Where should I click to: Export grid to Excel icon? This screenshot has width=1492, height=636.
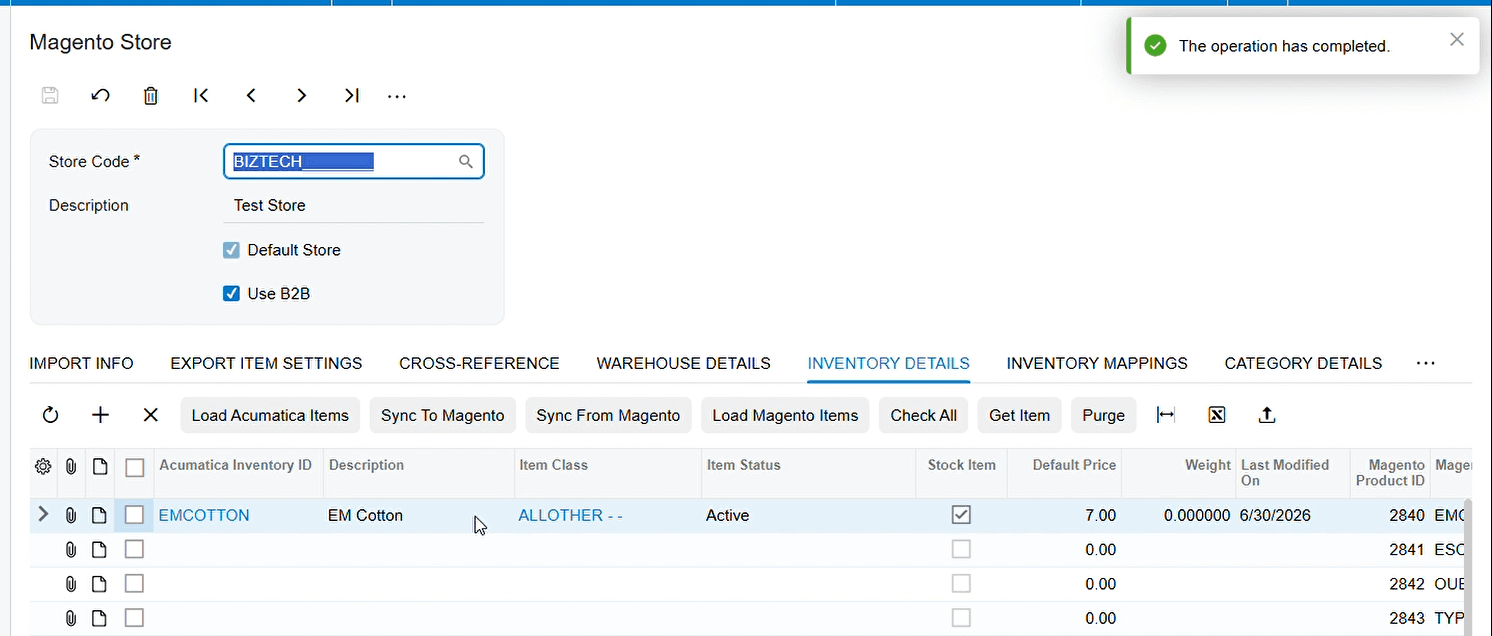click(x=1216, y=415)
